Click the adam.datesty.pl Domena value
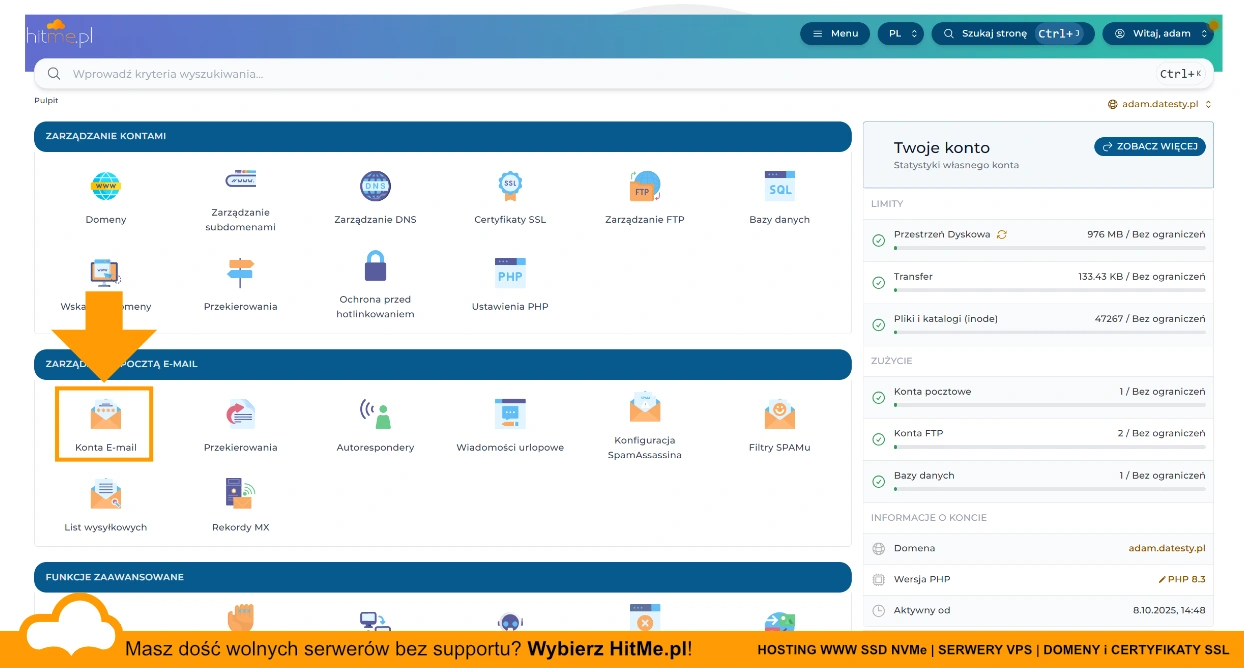This screenshot has height=668, width=1244. point(1167,548)
